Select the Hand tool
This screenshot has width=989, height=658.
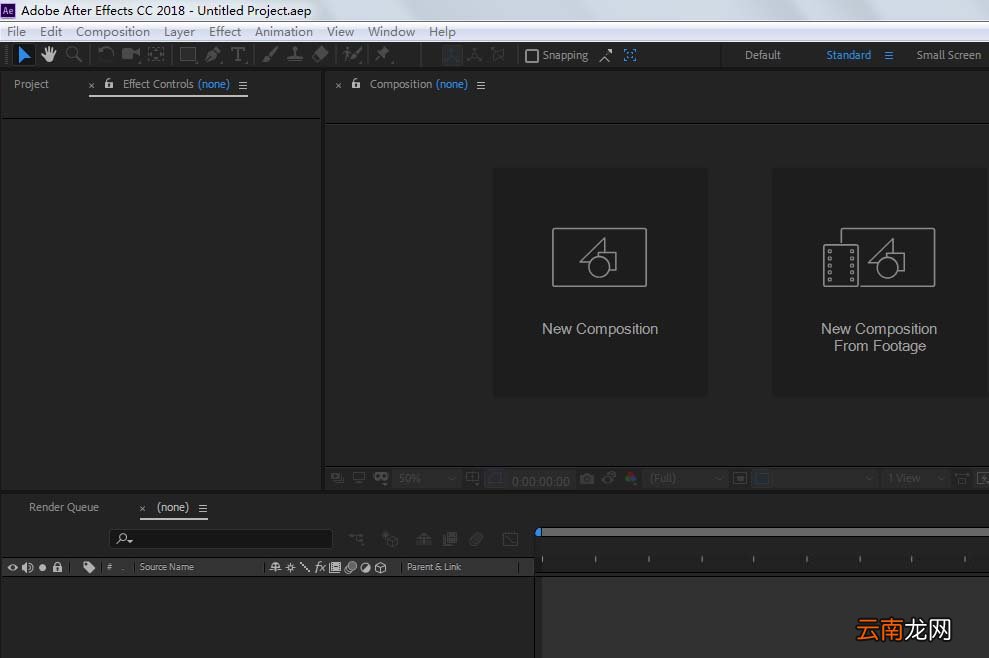[x=49, y=56]
